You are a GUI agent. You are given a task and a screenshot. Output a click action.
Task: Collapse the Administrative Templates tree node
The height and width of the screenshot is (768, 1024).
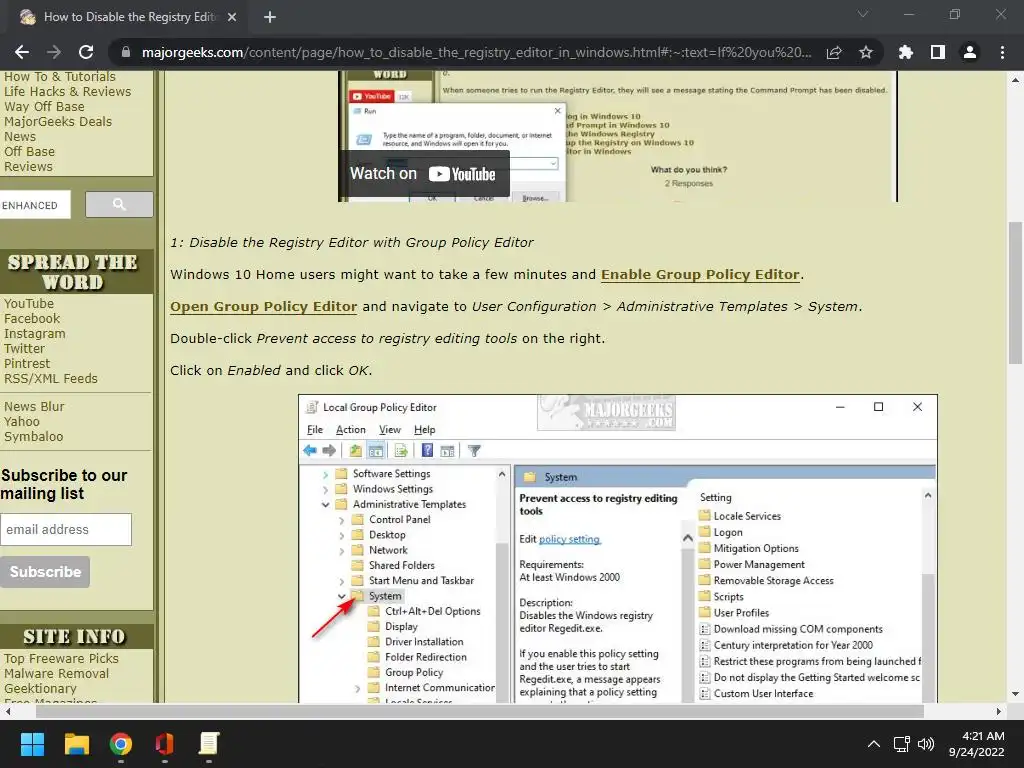[325, 504]
